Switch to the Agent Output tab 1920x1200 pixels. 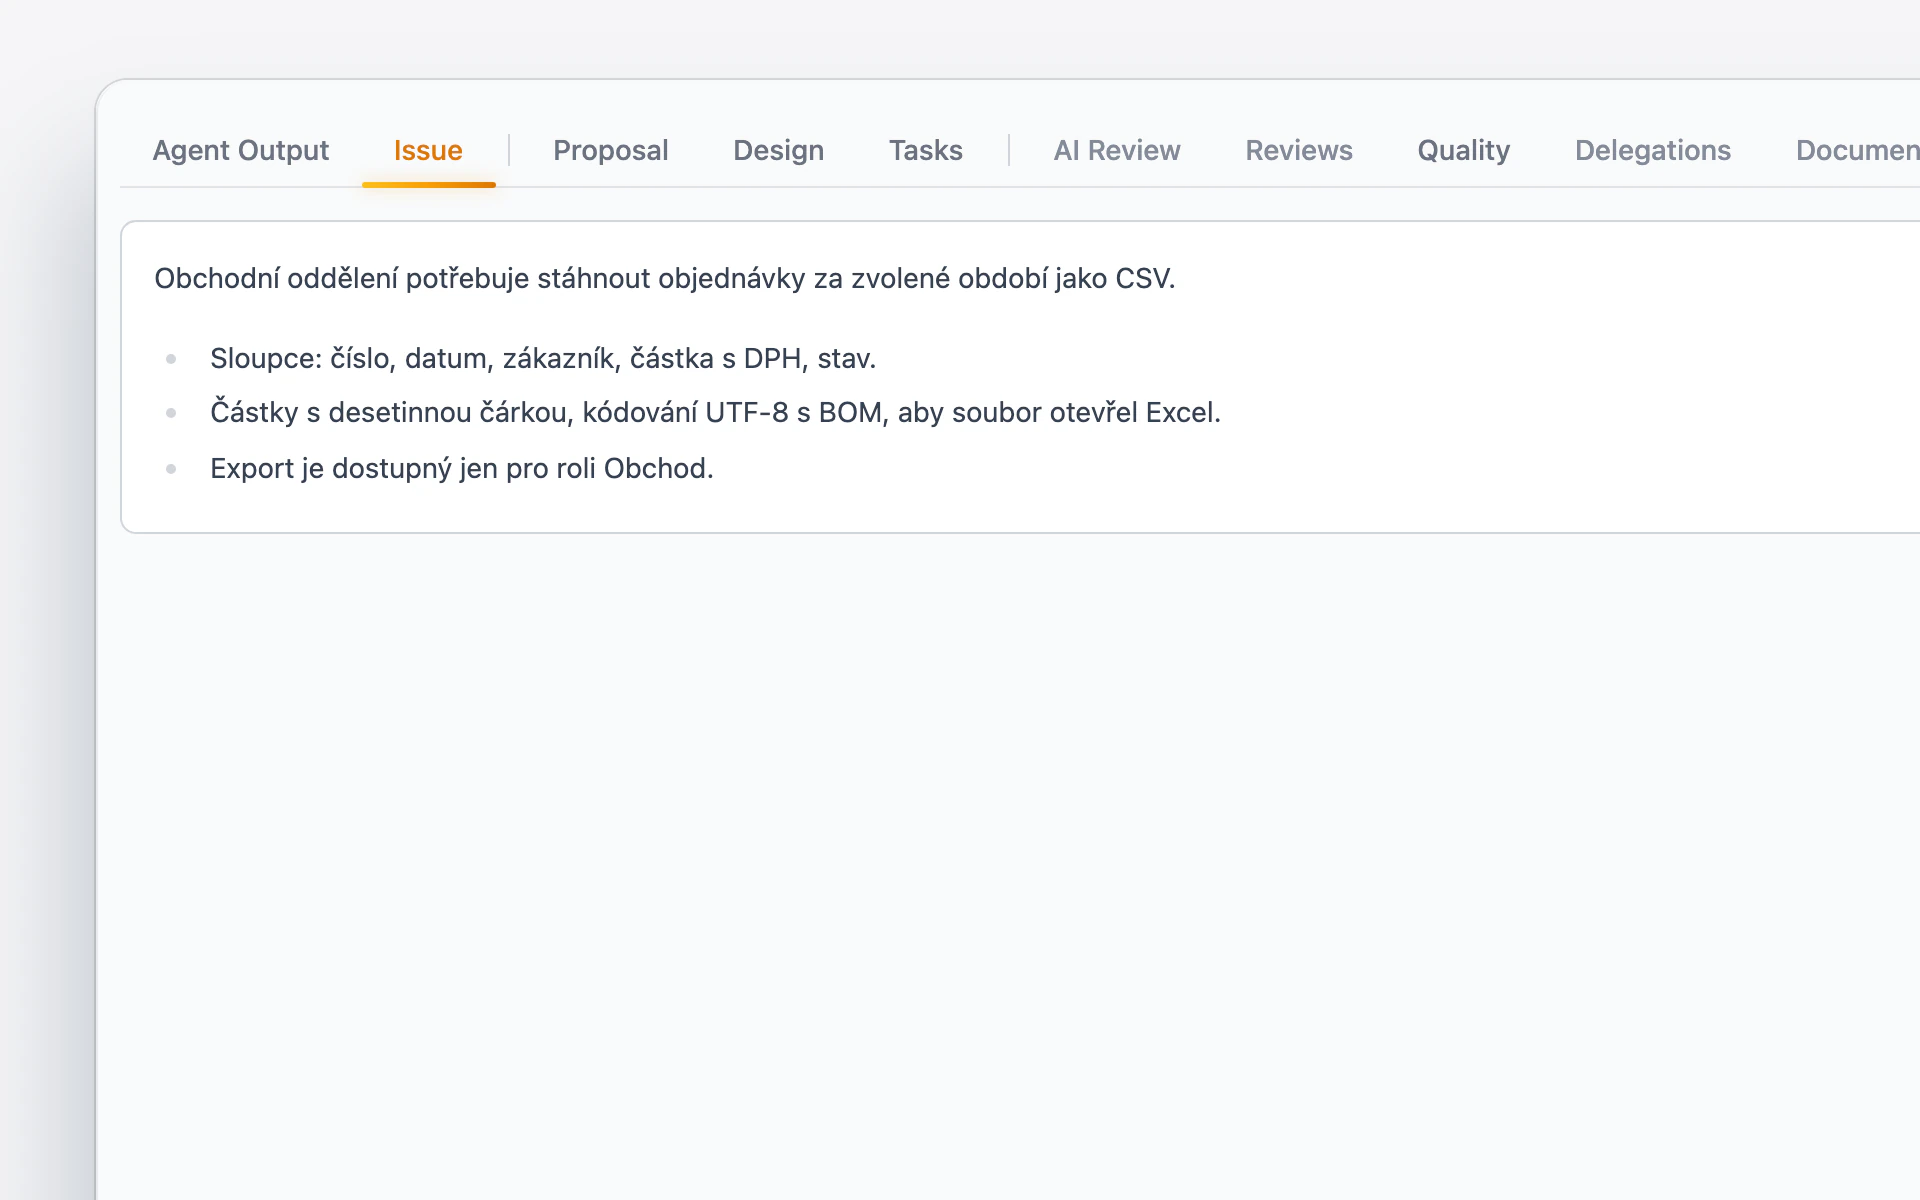(x=240, y=150)
